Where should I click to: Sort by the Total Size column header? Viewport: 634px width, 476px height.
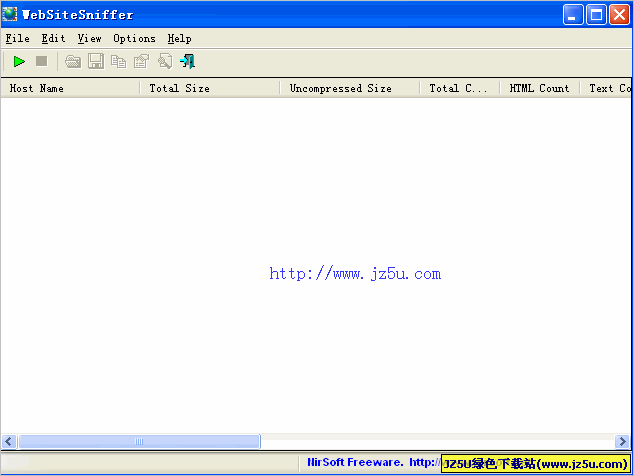point(210,88)
